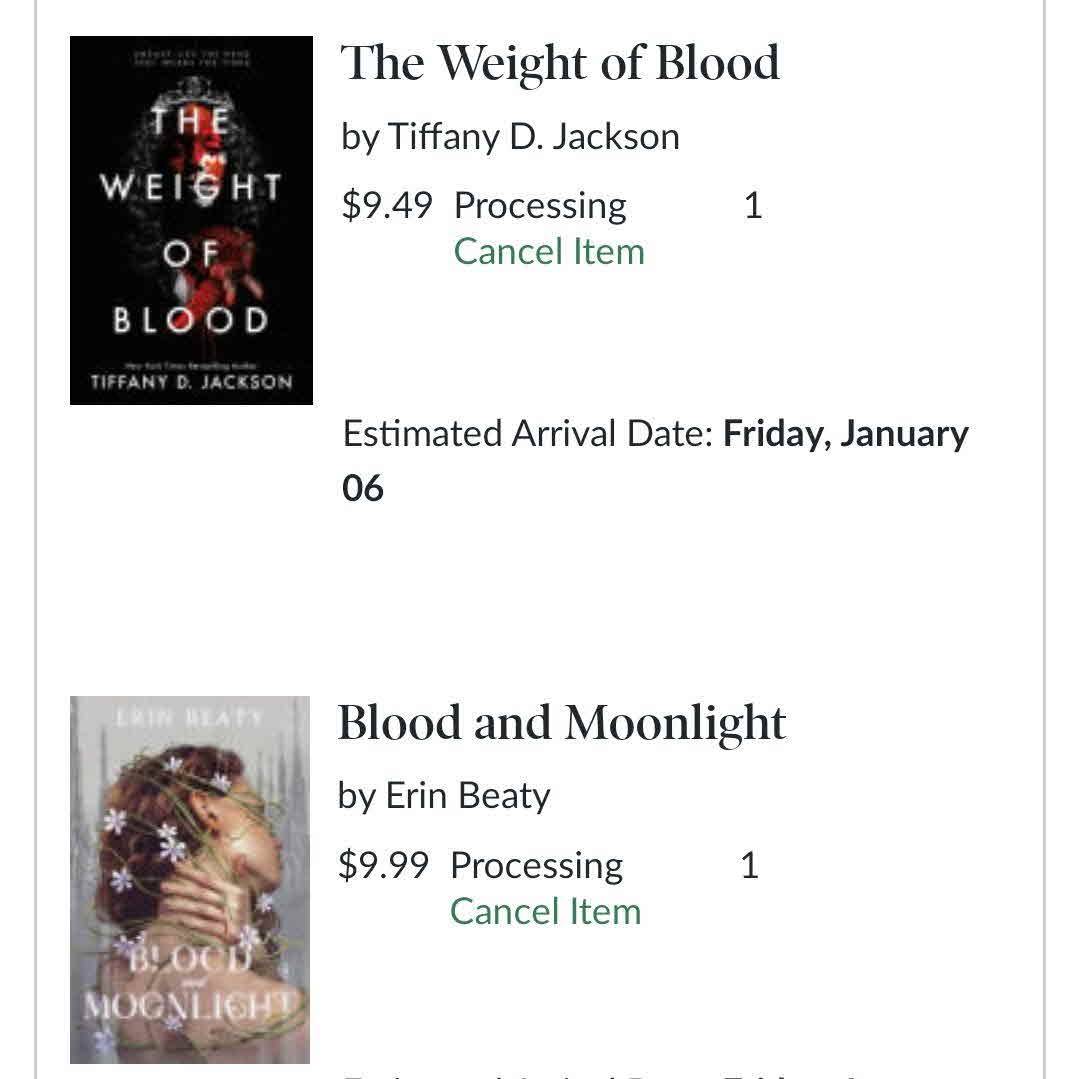Click Erin Beaty's name printed on the cover
The height and width of the screenshot is (1079, 1079).
click(190, 717)
